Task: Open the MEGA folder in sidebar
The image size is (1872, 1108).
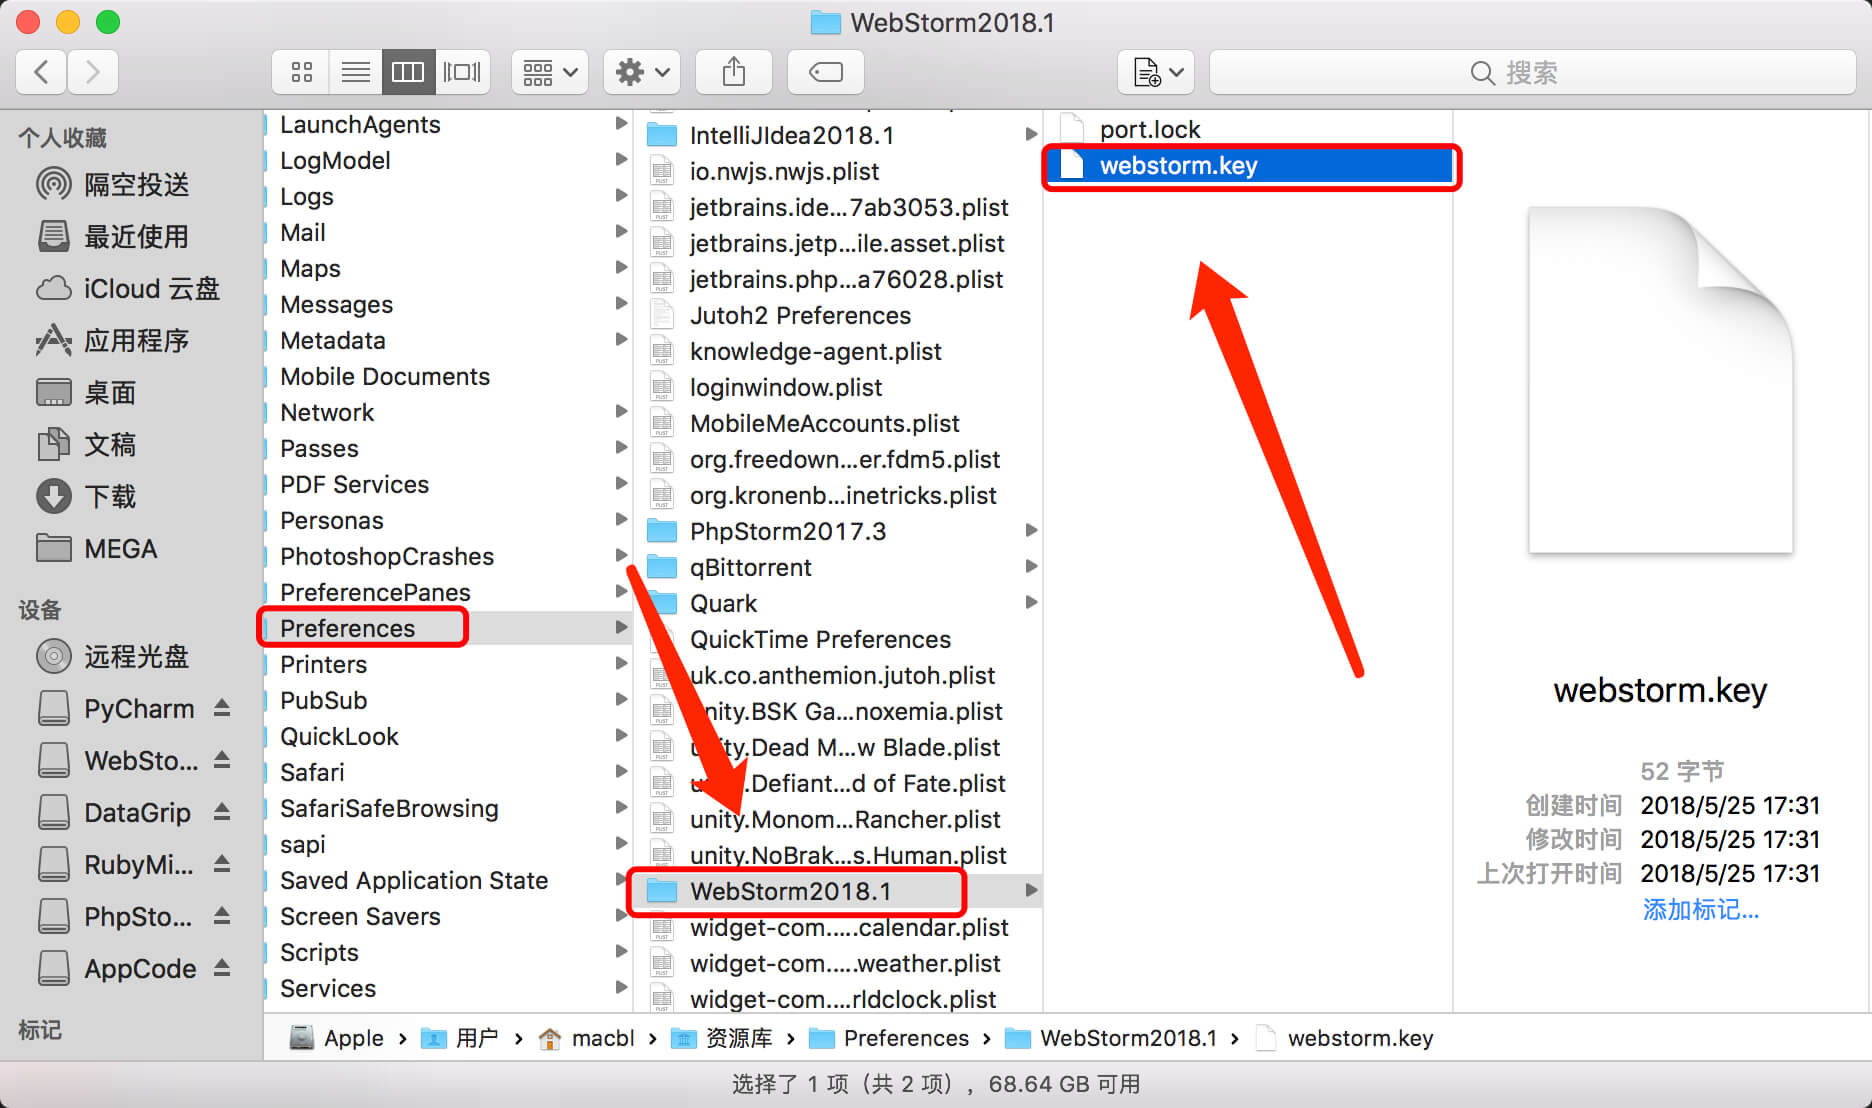Action: (x=97, y=549)
